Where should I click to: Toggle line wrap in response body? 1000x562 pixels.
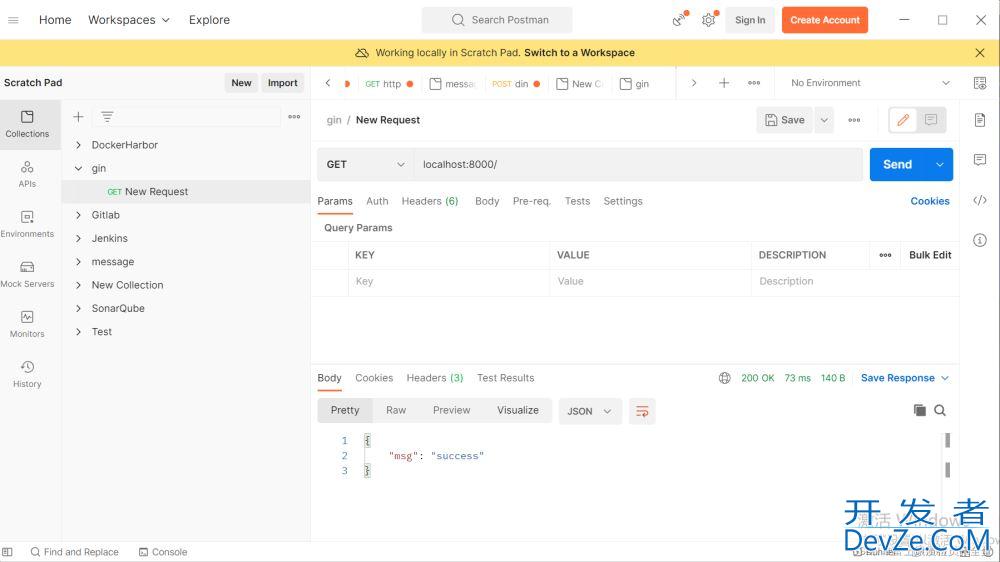tap(642, 411)
